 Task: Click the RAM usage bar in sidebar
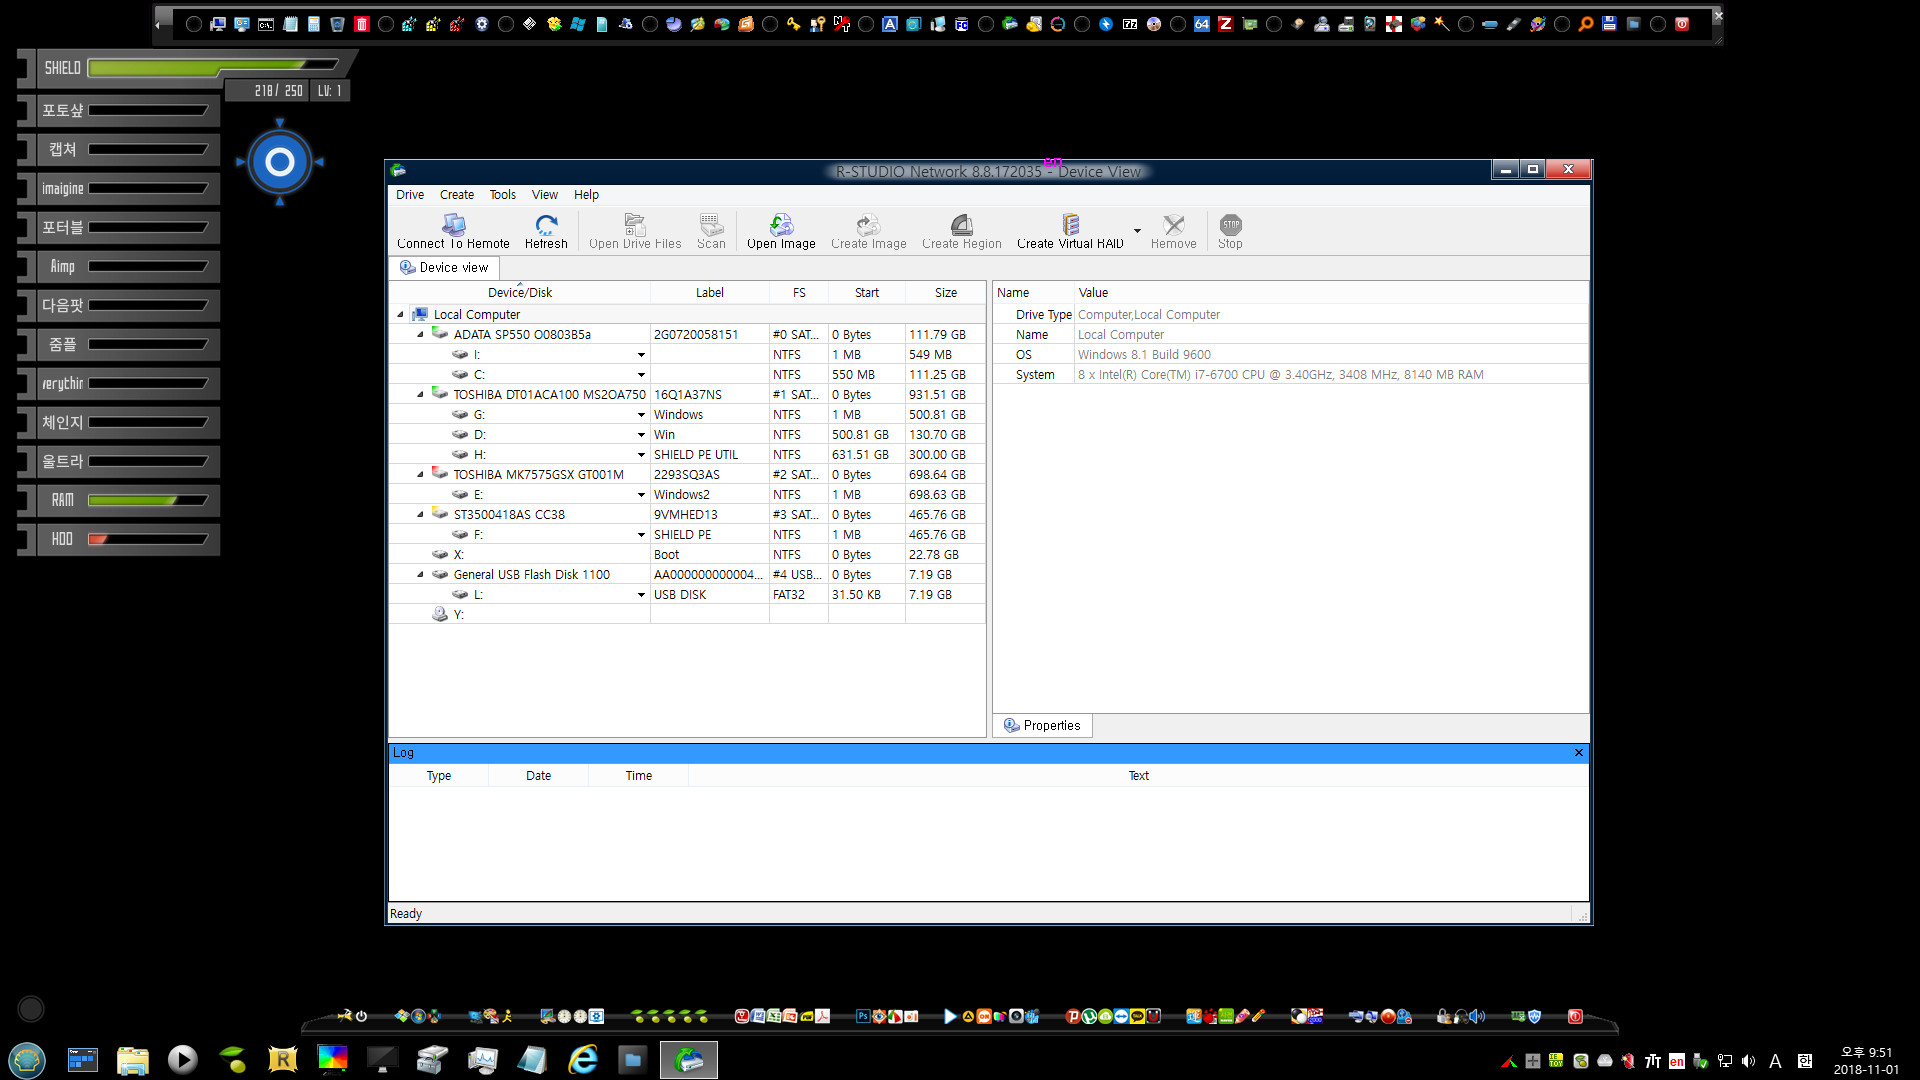coord(148,500)
